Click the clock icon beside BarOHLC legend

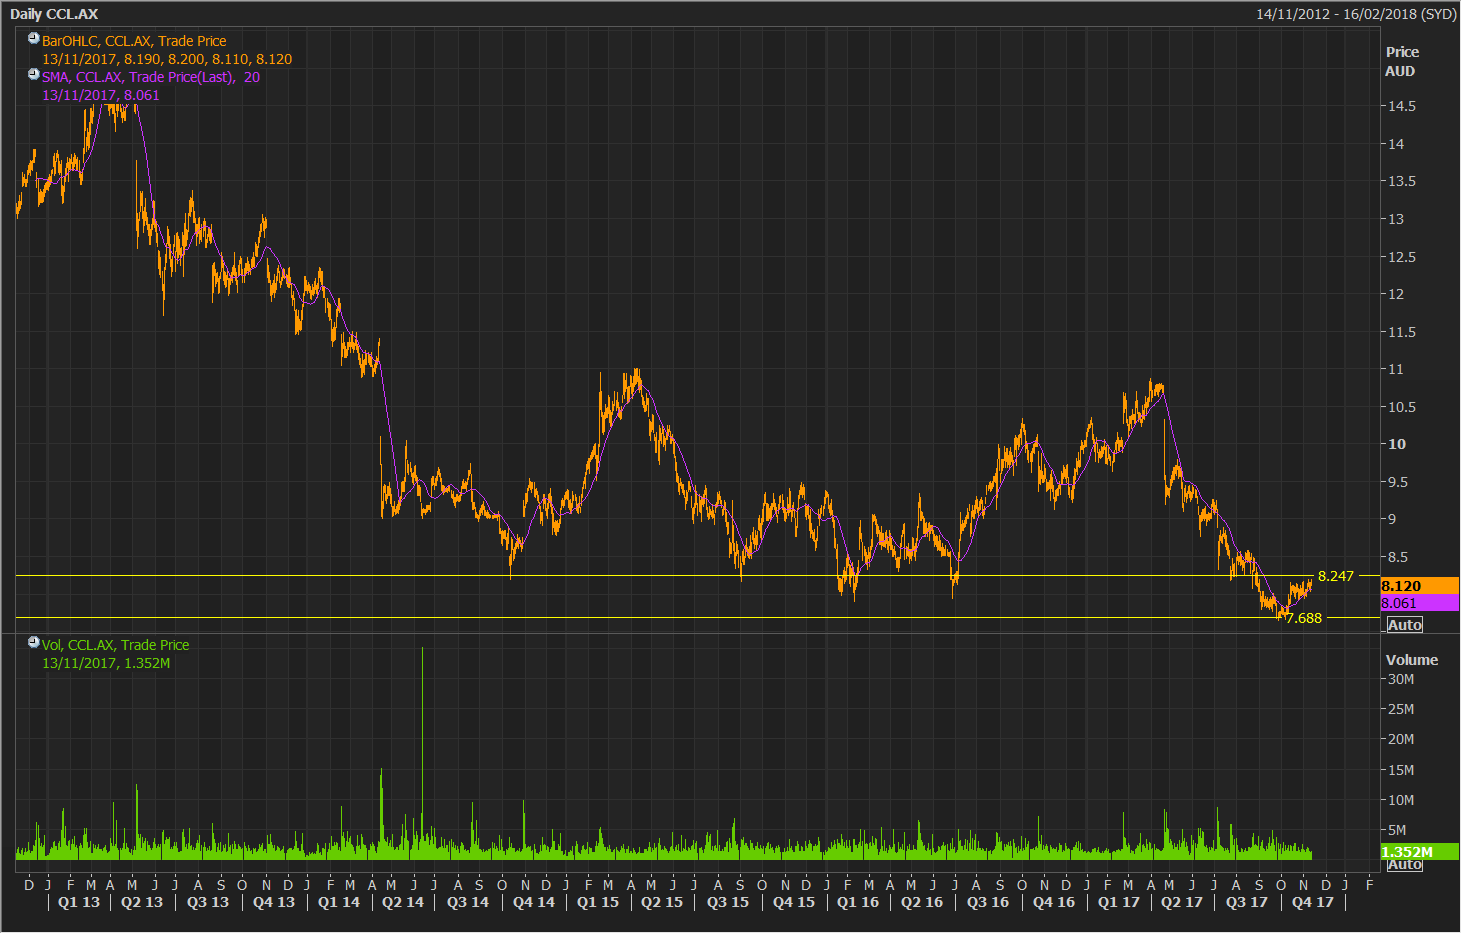(x=34, y=39)
